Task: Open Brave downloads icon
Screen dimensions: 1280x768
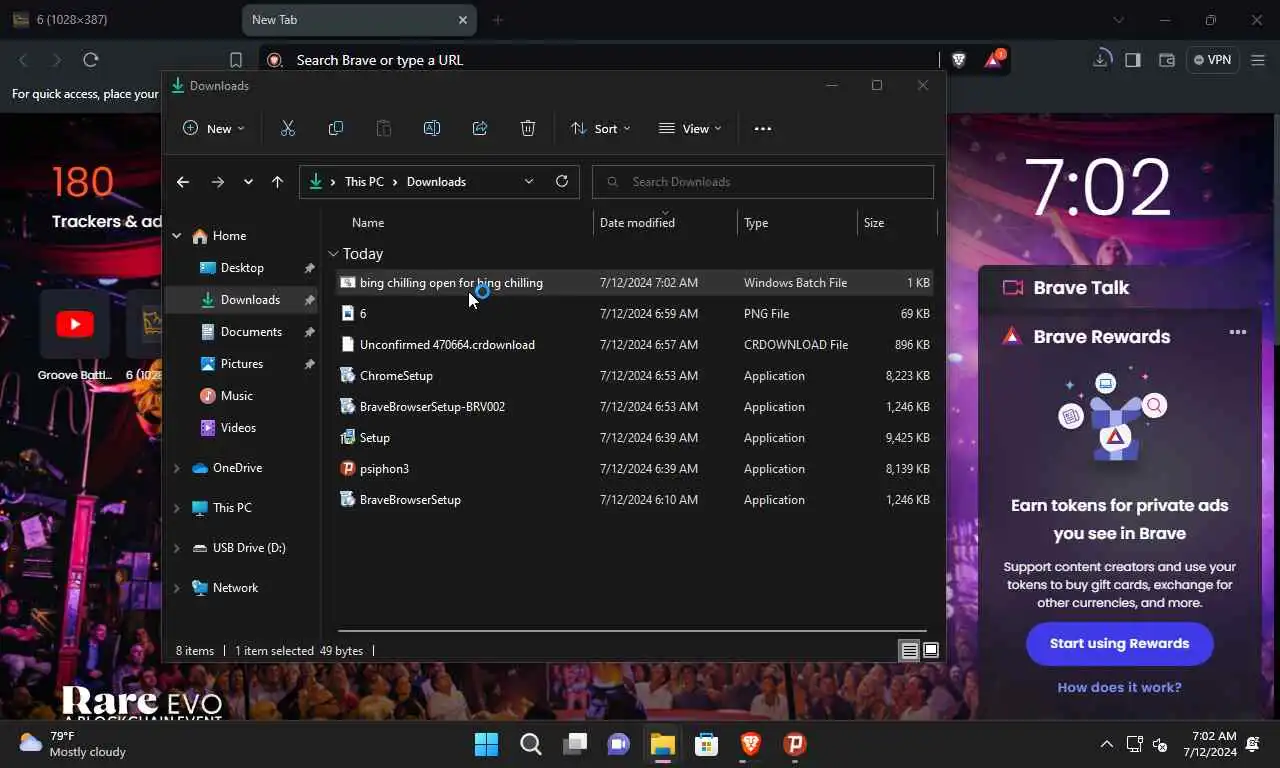Action: [x=1100, y=60]
